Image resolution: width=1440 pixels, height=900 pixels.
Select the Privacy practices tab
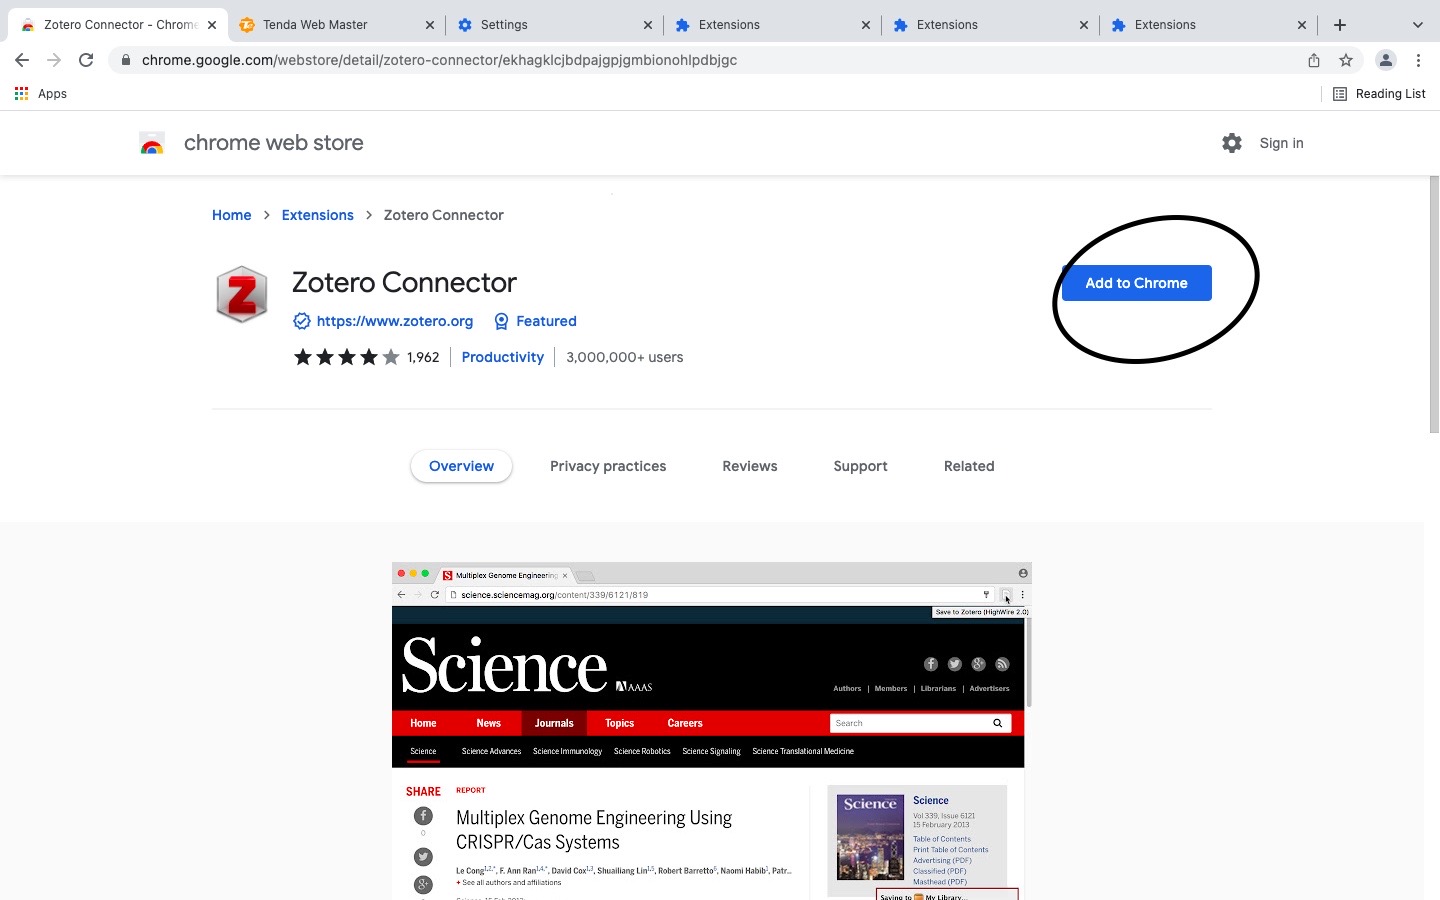click(608, 466)
